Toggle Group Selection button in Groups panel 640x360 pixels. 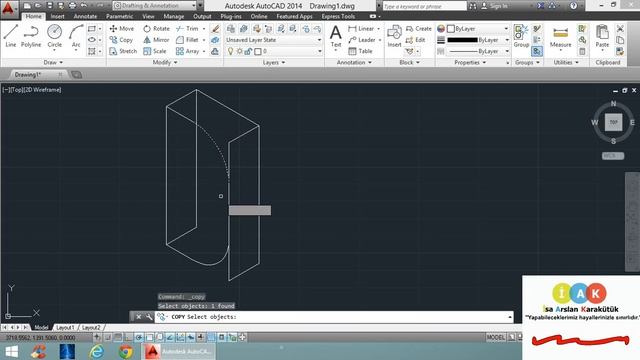pos(537,51)
